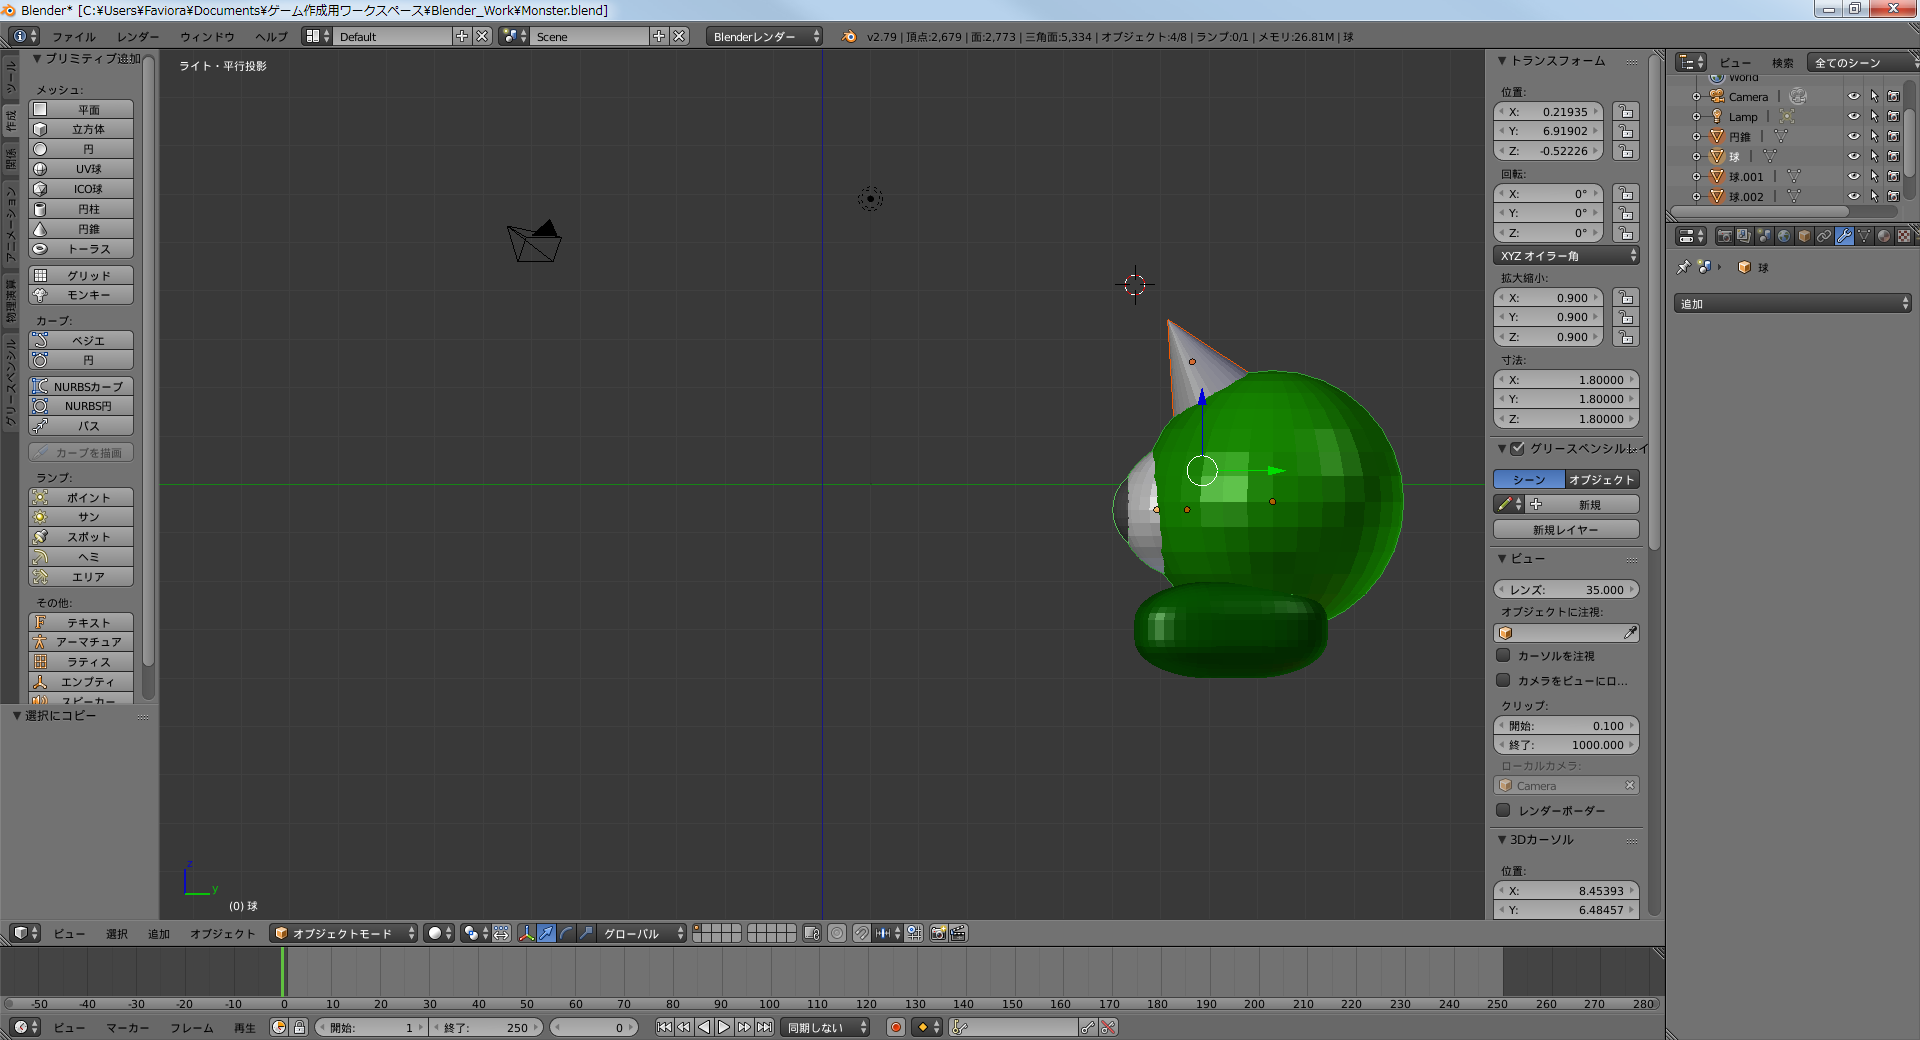Open the XYZ オイラー角 rotation mode dropdown
This screenshot has height=1040, width=1920.
pyautogui.click(x=1566, y=256)
